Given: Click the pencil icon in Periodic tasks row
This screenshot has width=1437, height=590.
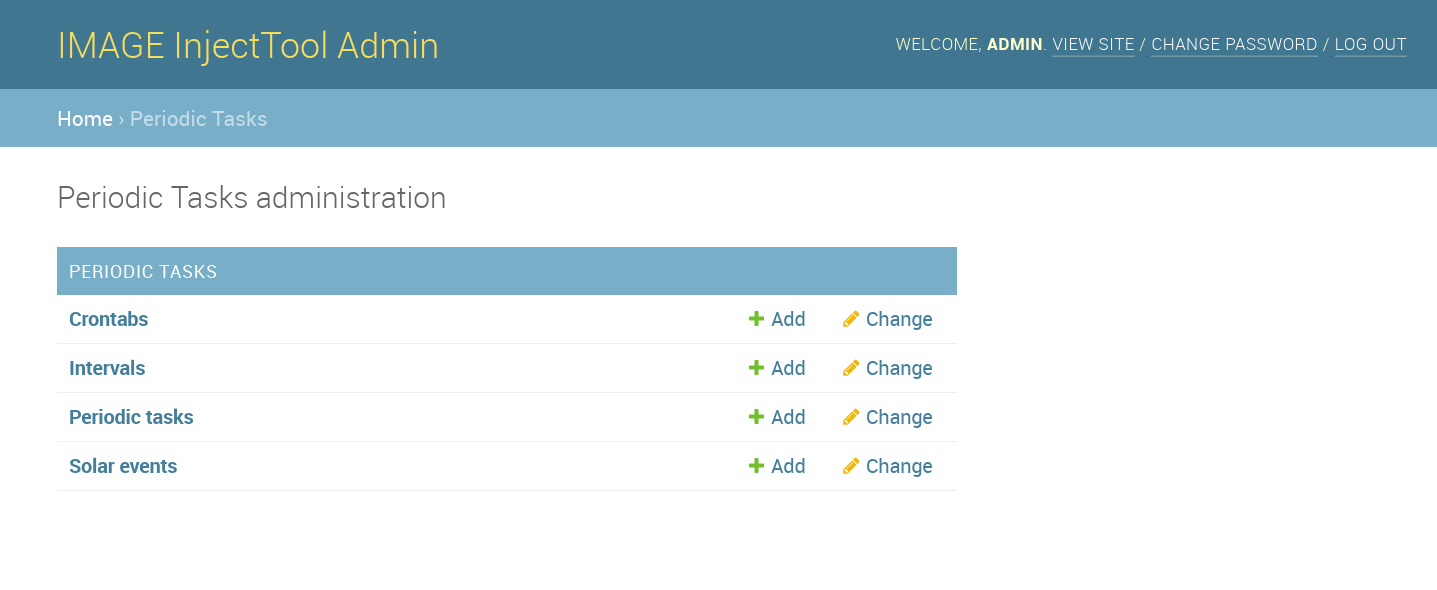Looking at the screenshot, I should click(x=851, y=417).
